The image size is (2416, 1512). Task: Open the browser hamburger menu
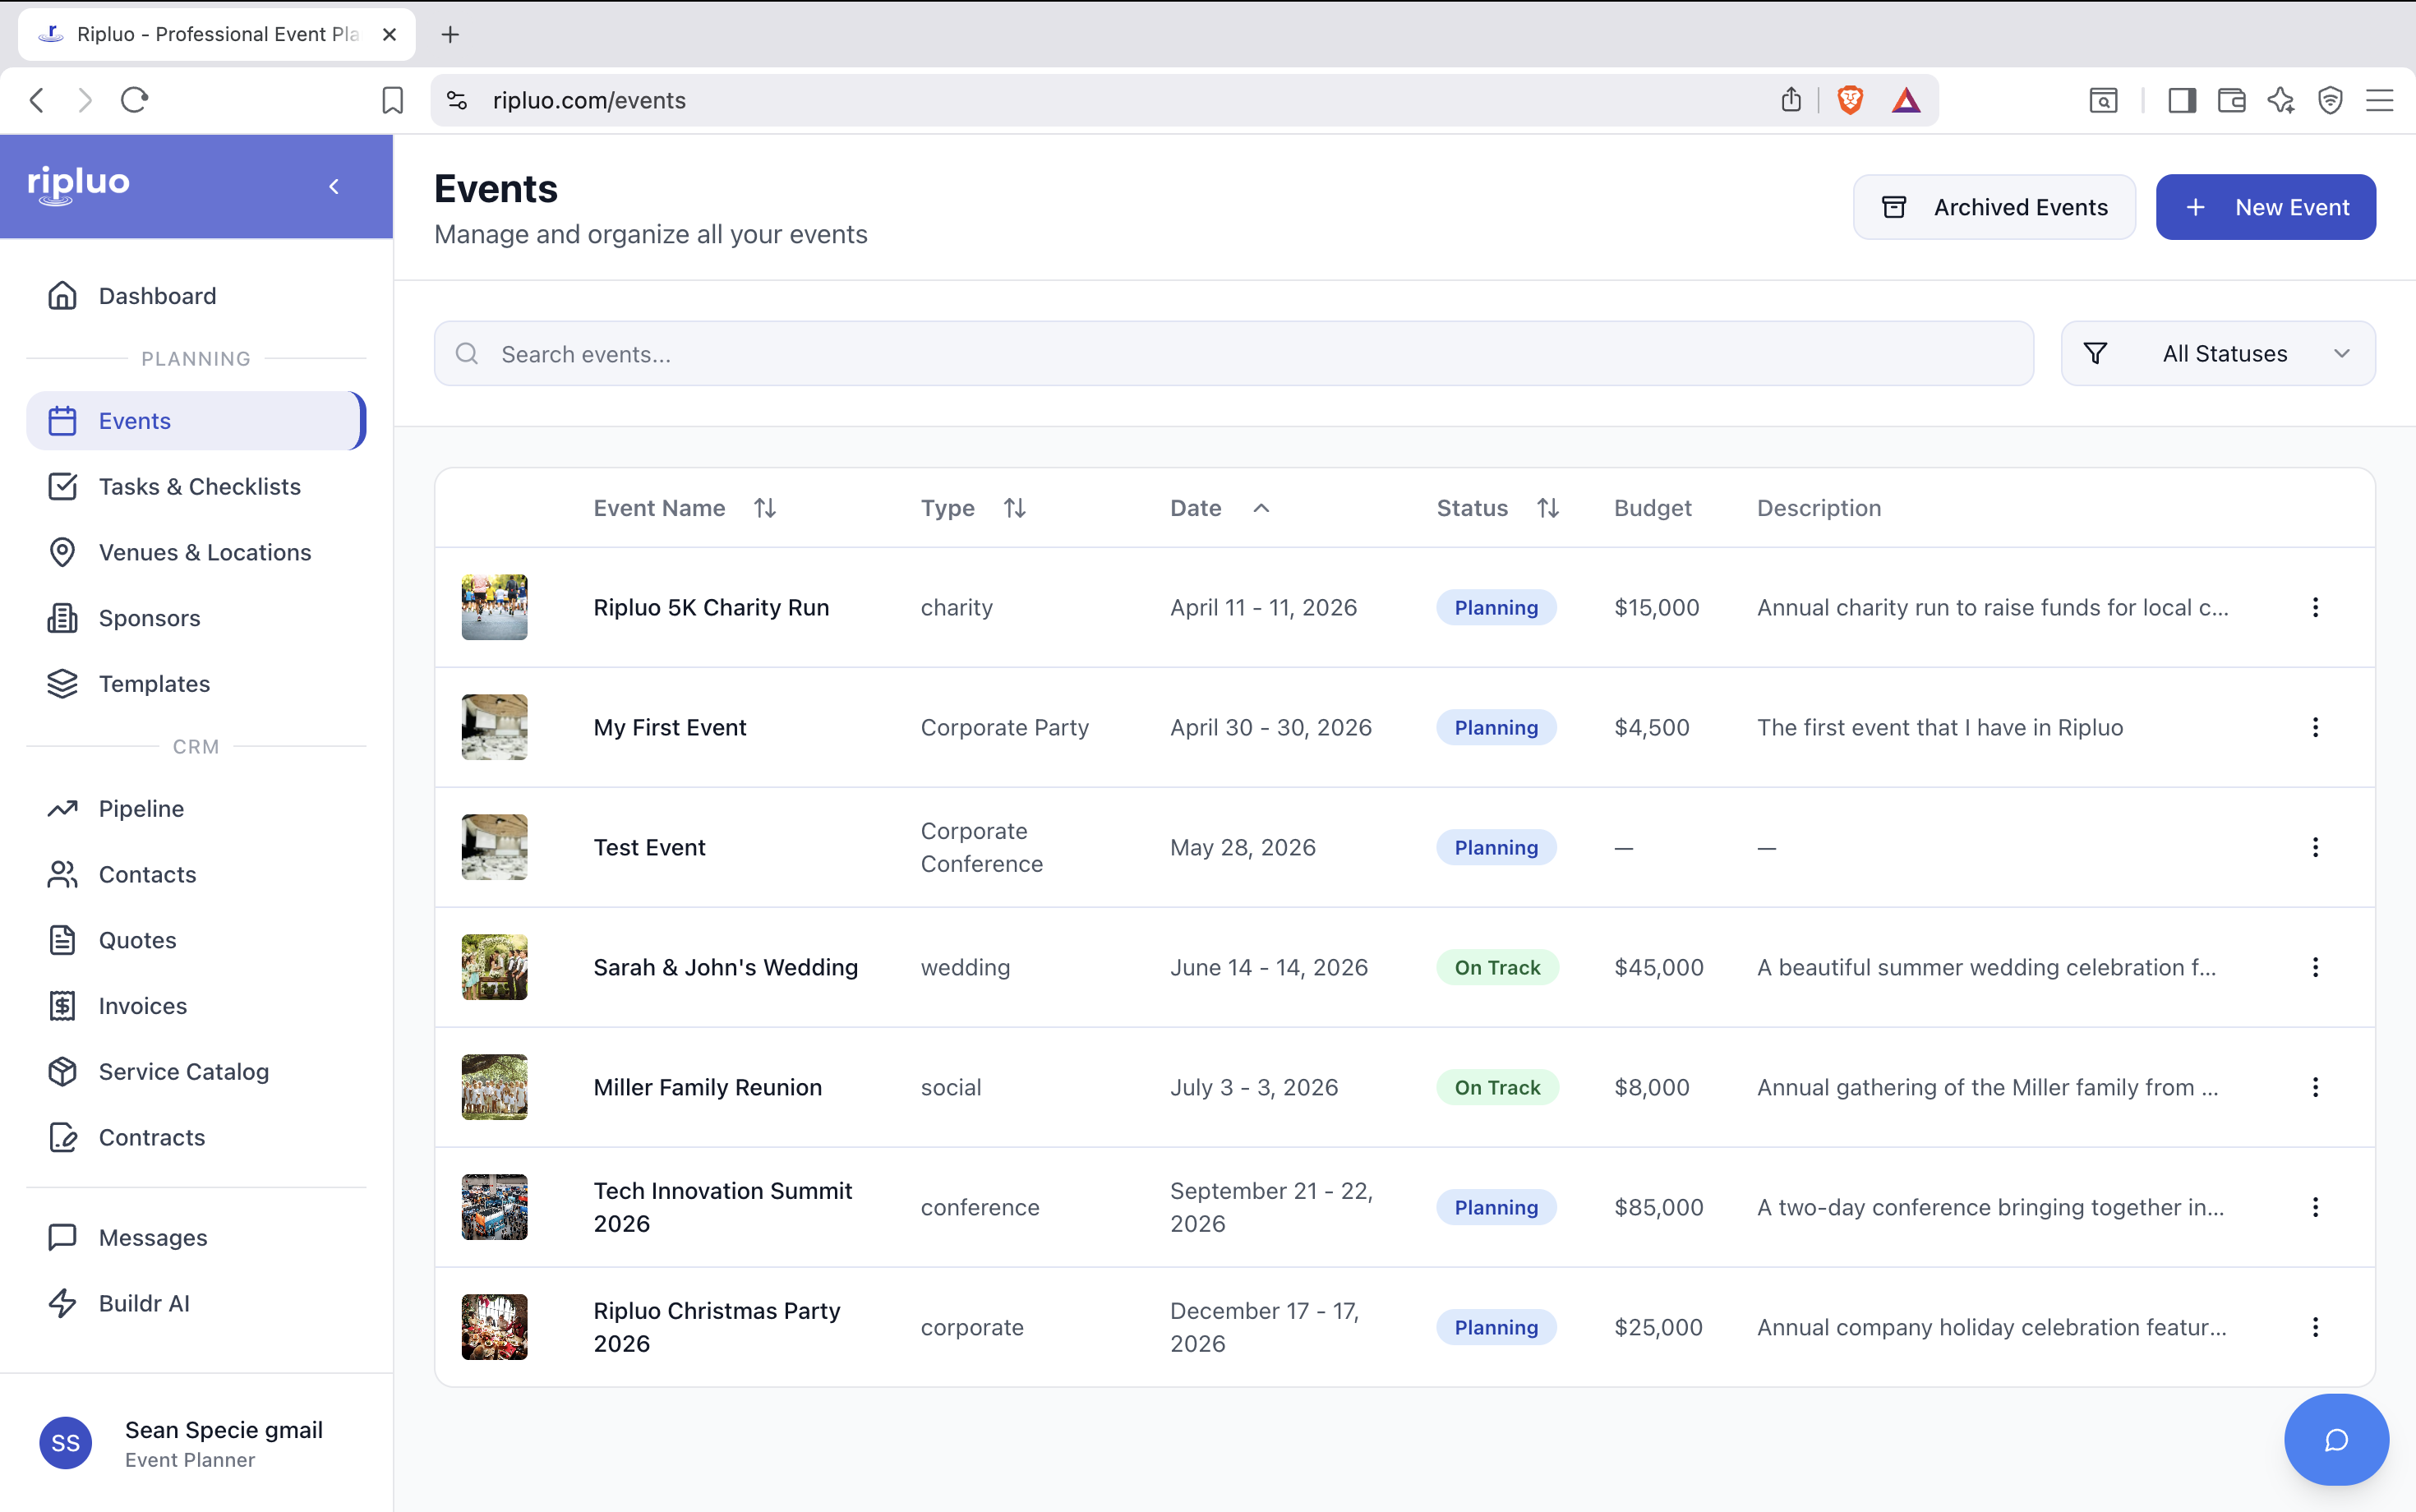tap(2379, 100)
